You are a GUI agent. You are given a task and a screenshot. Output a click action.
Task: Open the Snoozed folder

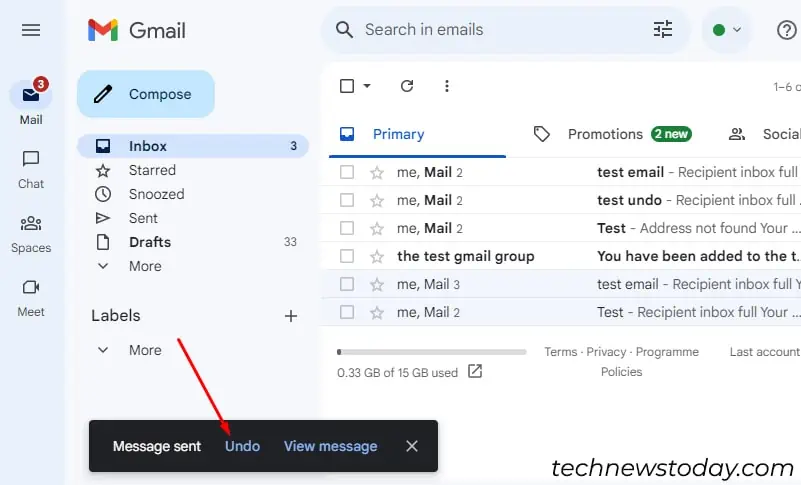click(156, 194)
